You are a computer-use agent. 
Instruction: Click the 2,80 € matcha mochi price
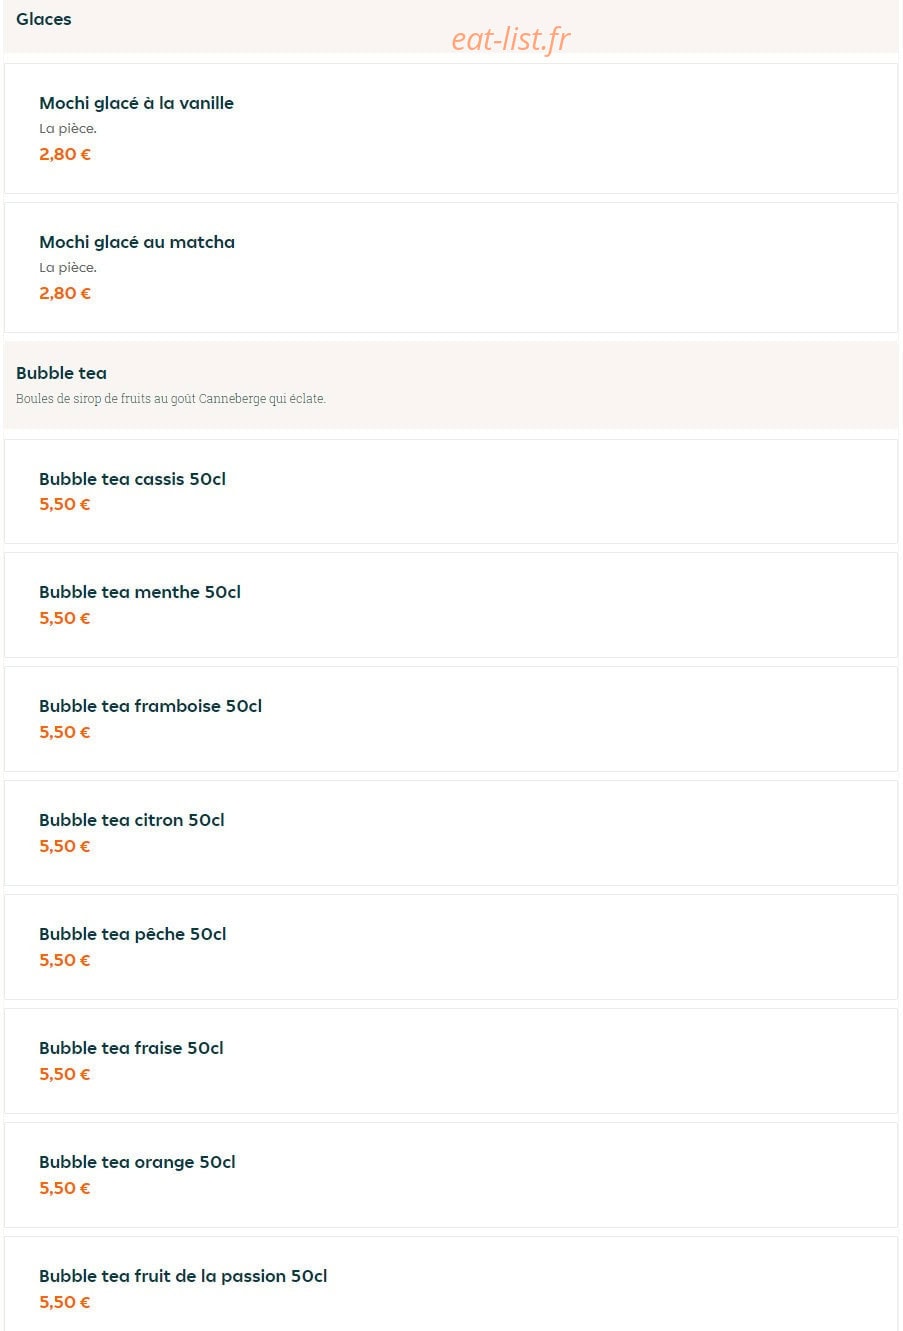[65, 293]
